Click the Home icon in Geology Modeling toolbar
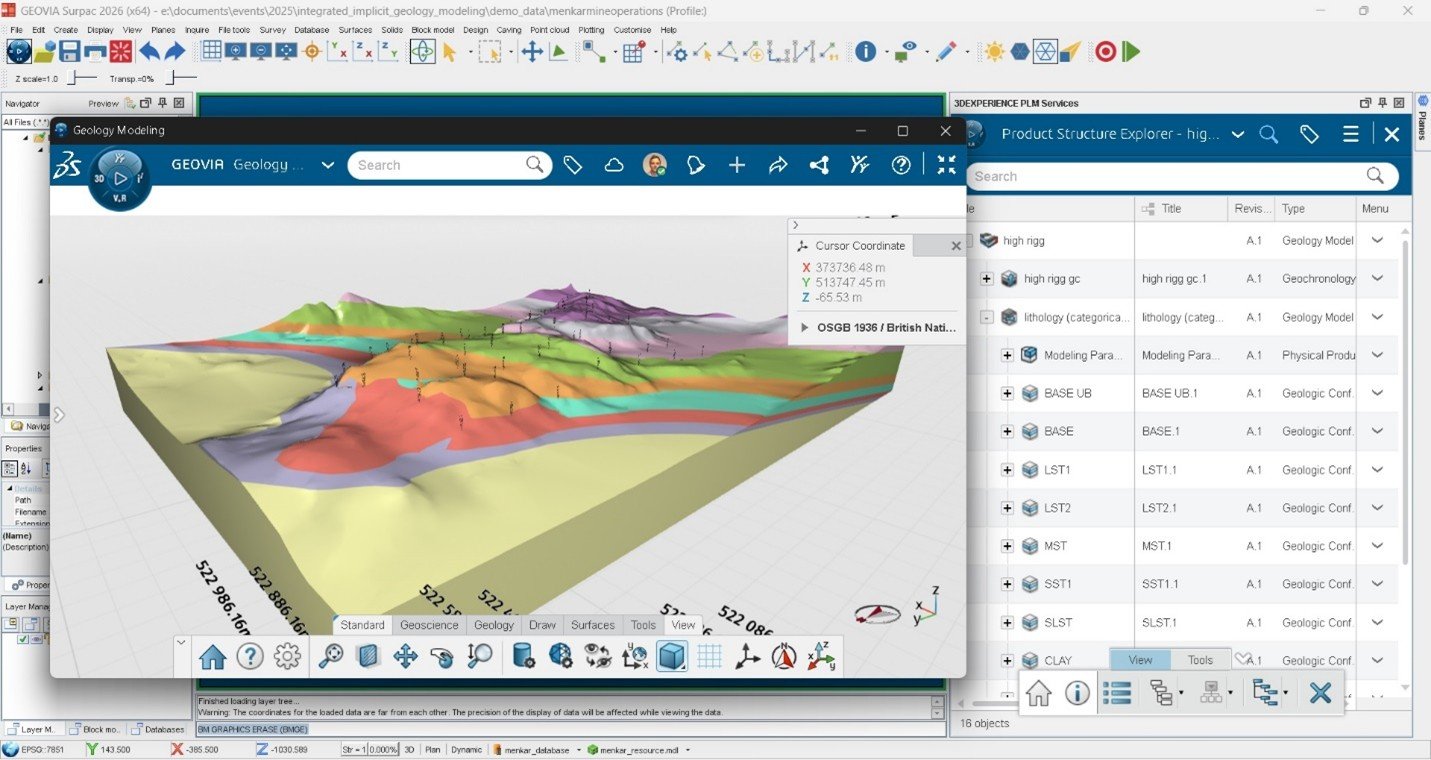 click(213, 656)
